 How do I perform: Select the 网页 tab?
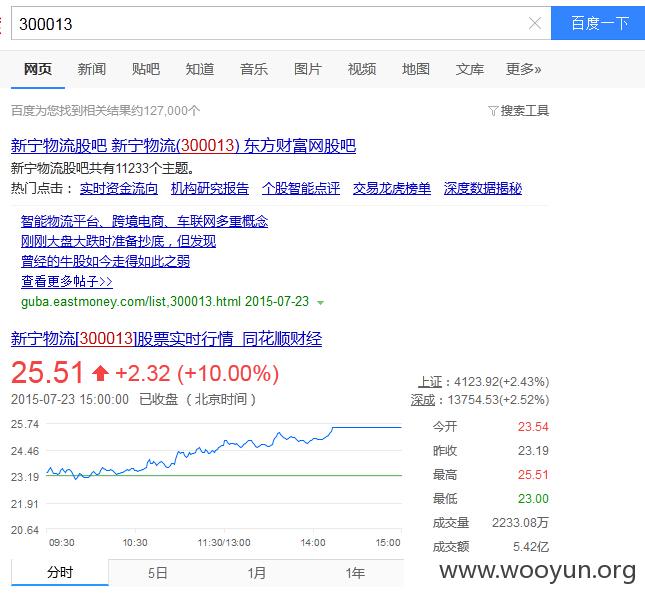38,69
